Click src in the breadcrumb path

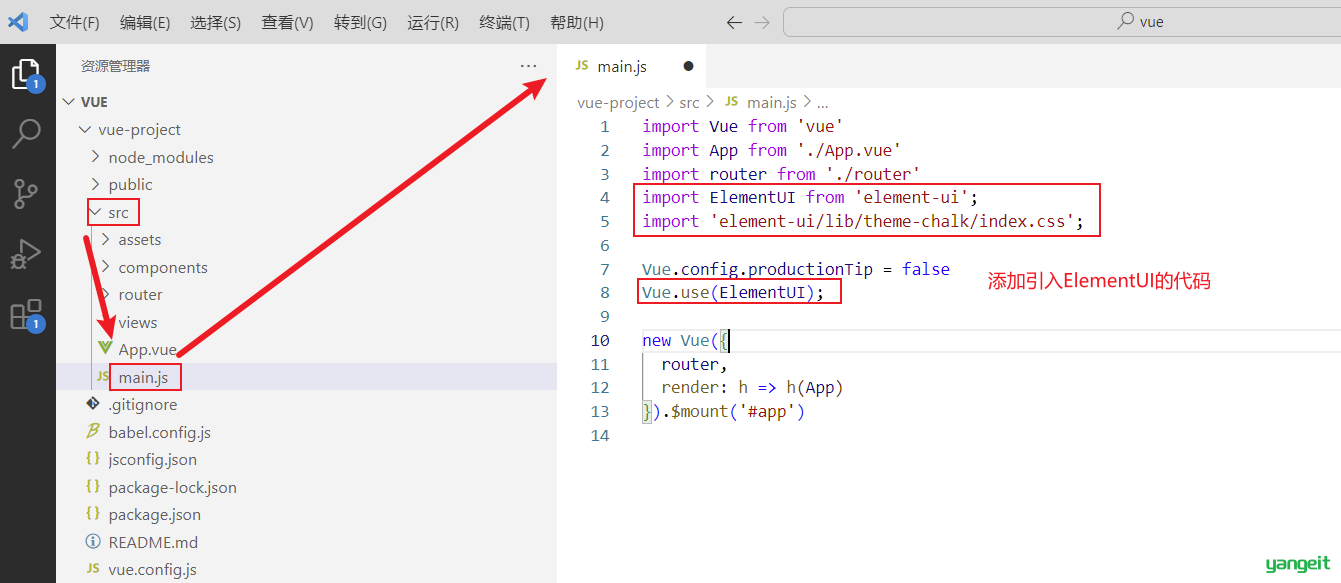click(690, 102)
